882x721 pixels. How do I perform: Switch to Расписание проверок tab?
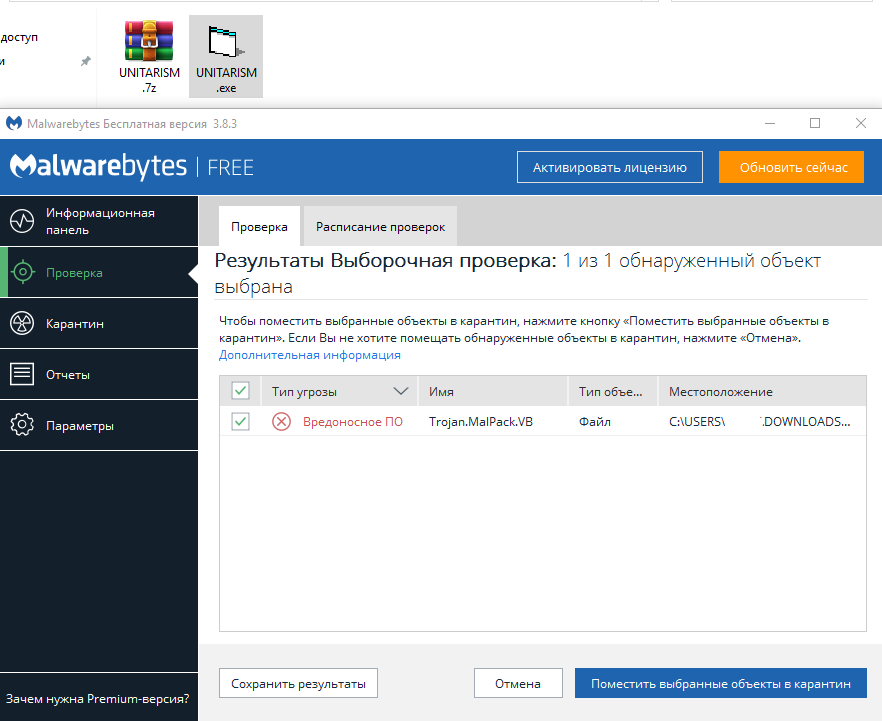380,227
